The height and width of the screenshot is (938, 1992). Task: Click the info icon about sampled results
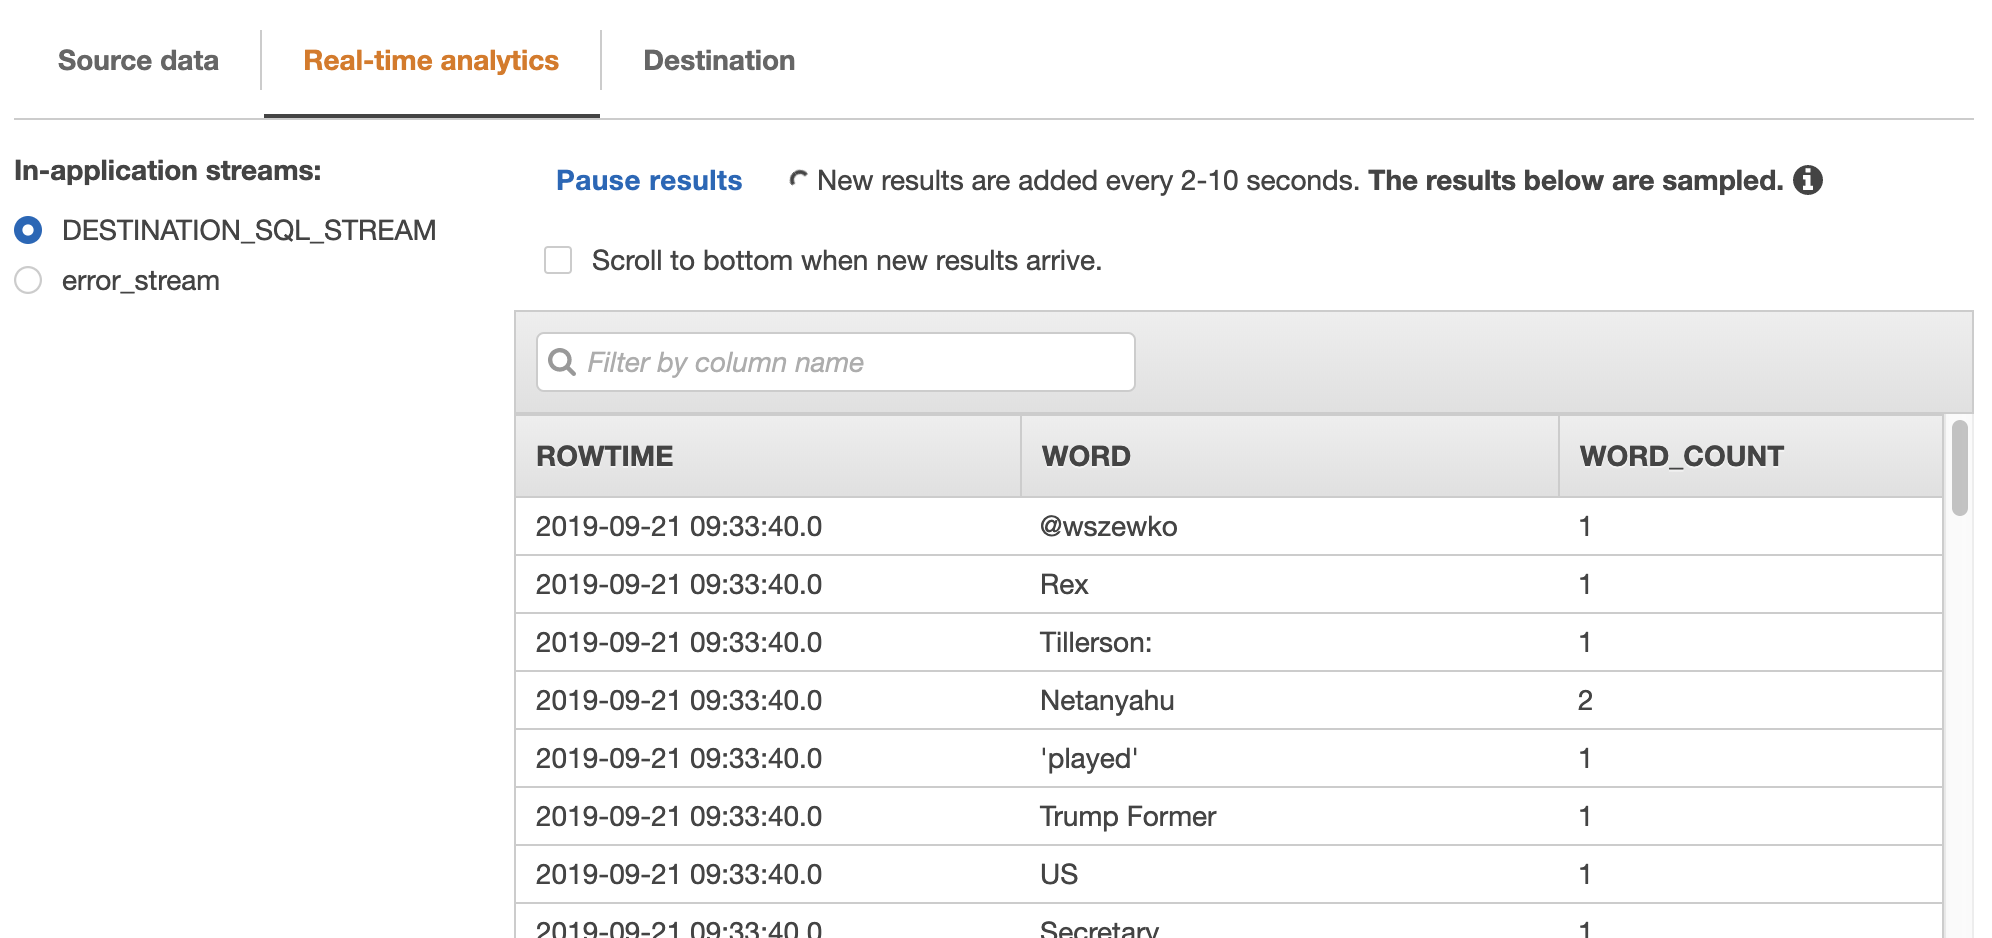pyautogui.click(x=1808, y=181)
